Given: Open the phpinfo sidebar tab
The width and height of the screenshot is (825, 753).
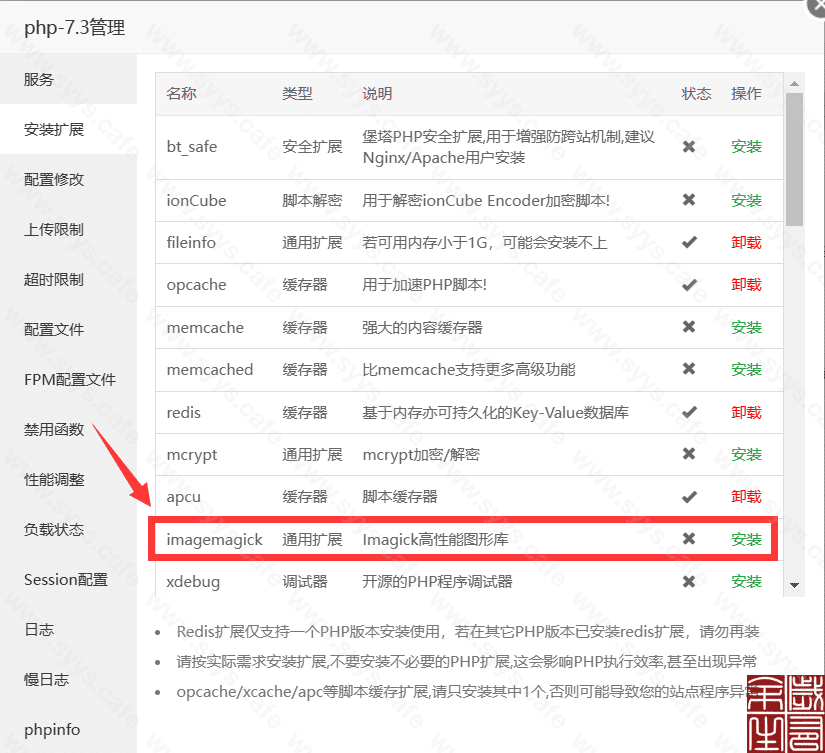Looking at the screenshot, I should (x=52, y=730).
